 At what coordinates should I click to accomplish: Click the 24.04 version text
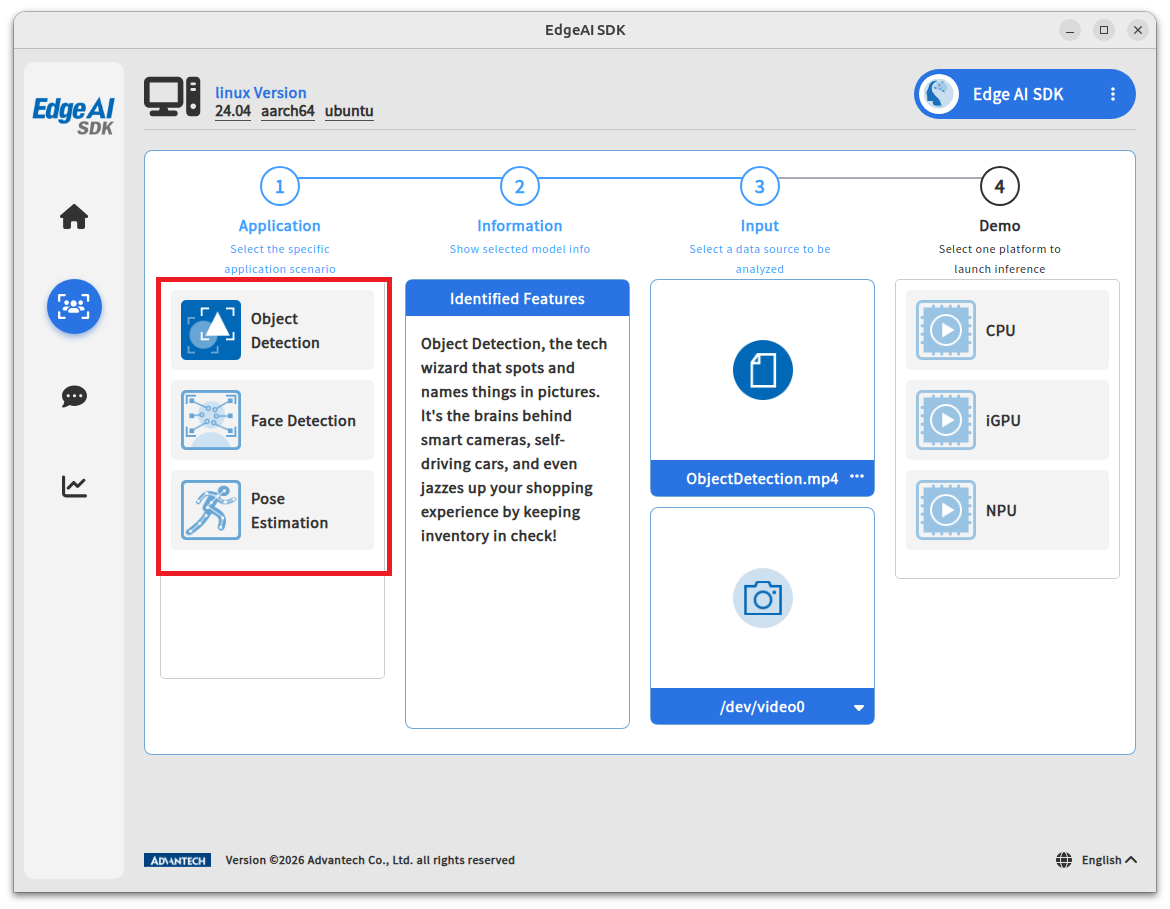233,111
